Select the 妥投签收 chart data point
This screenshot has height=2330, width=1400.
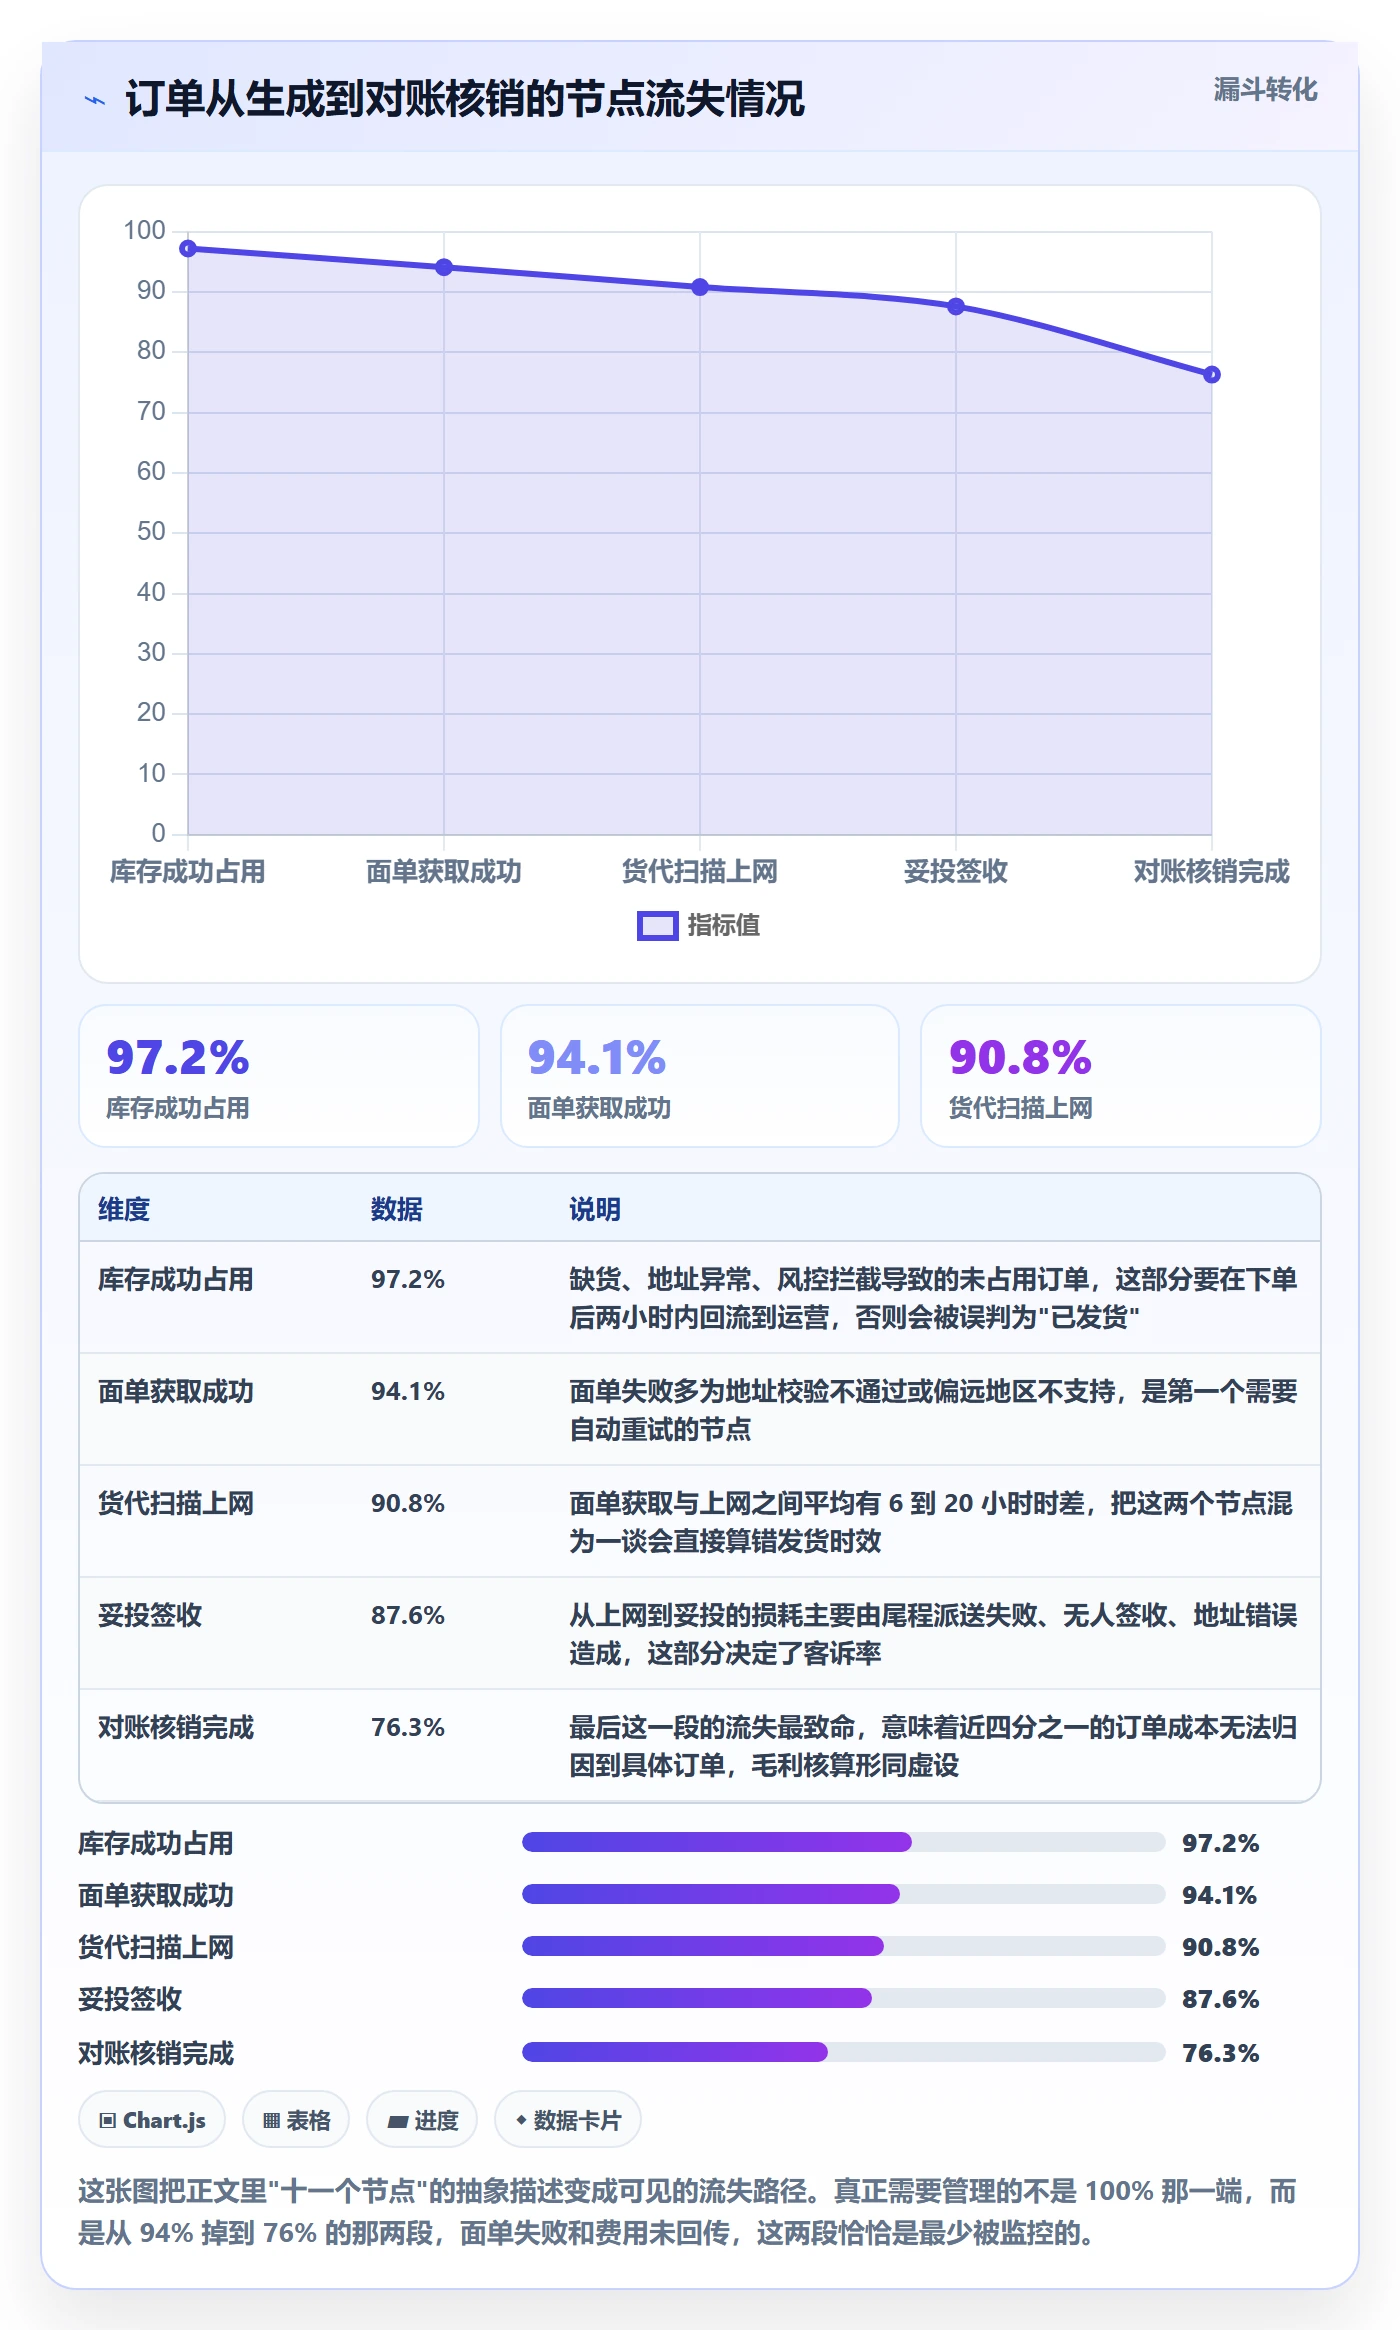[956, 306]
